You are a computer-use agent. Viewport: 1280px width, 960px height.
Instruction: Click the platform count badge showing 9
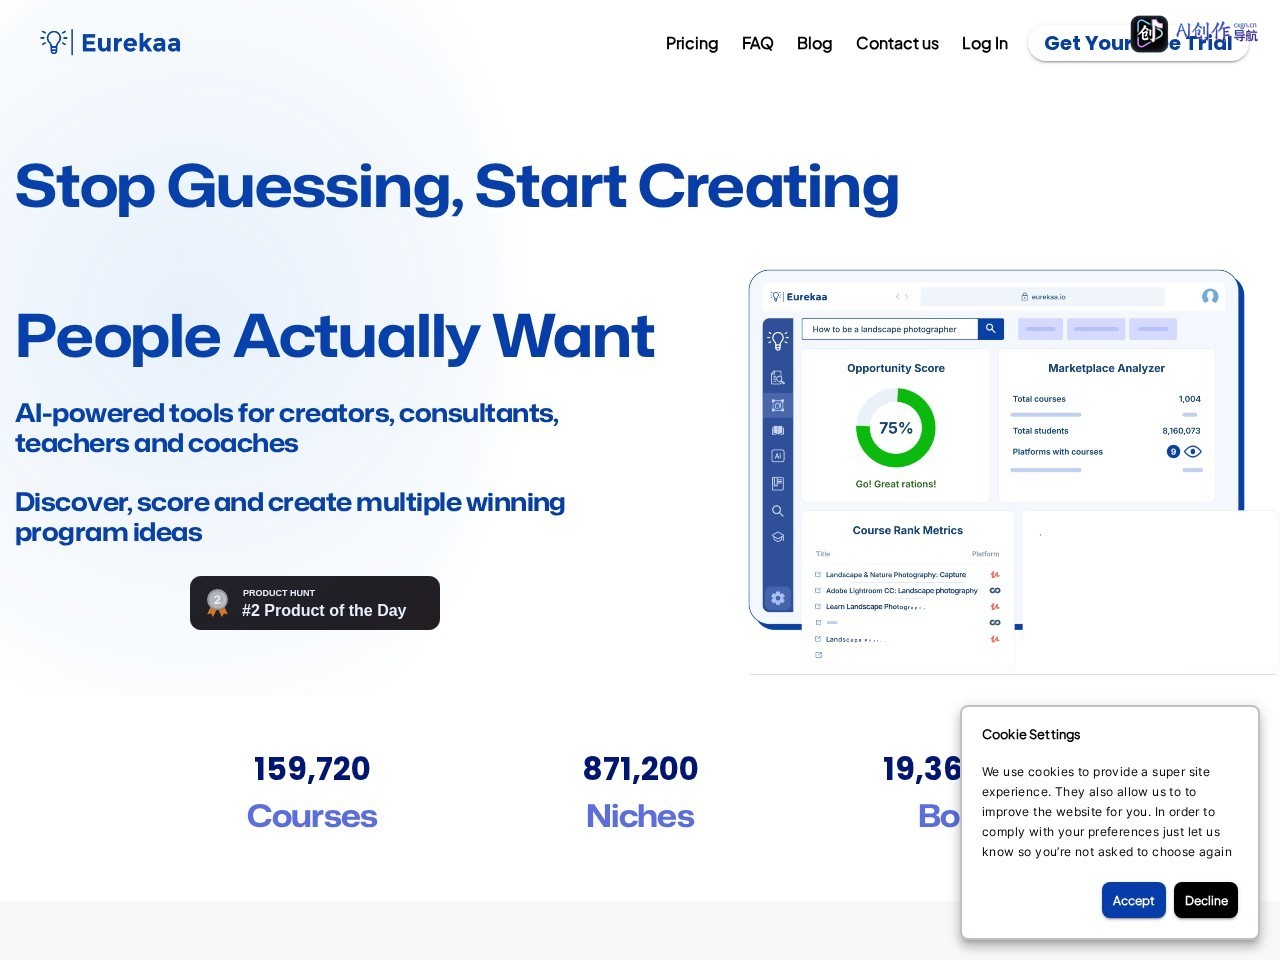1173,452
